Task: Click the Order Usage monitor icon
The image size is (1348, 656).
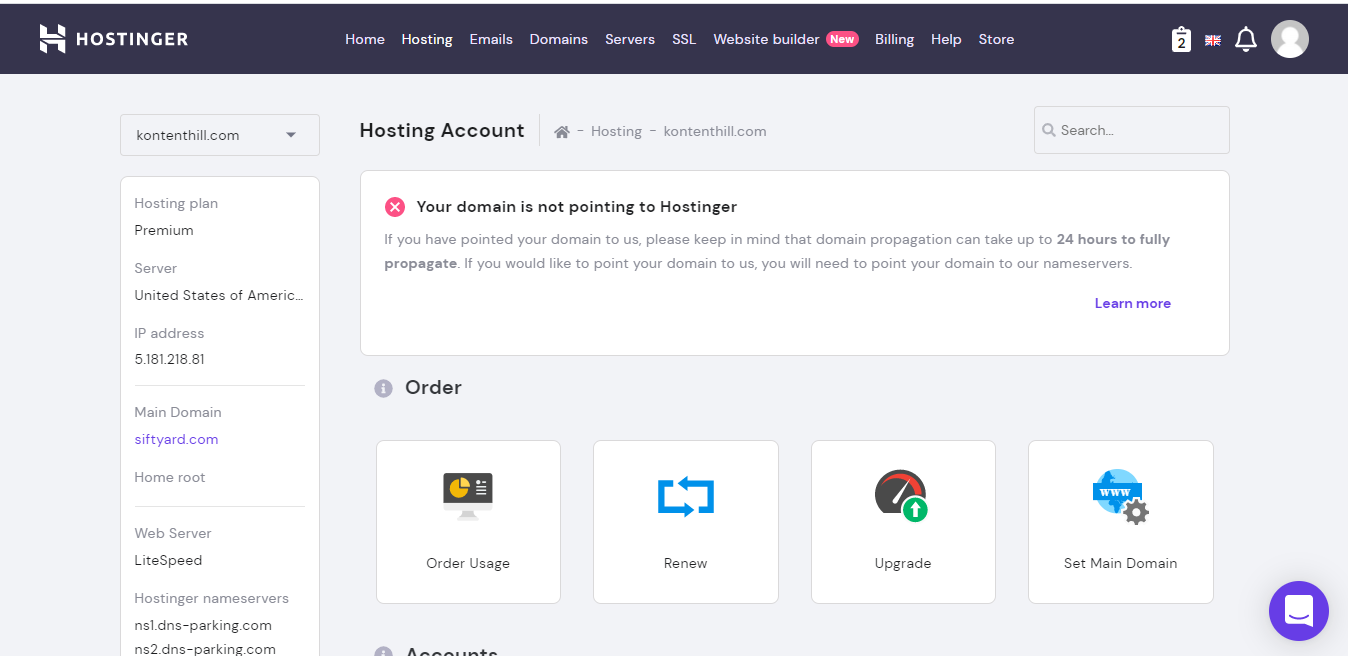Action: tap(468, 496)
